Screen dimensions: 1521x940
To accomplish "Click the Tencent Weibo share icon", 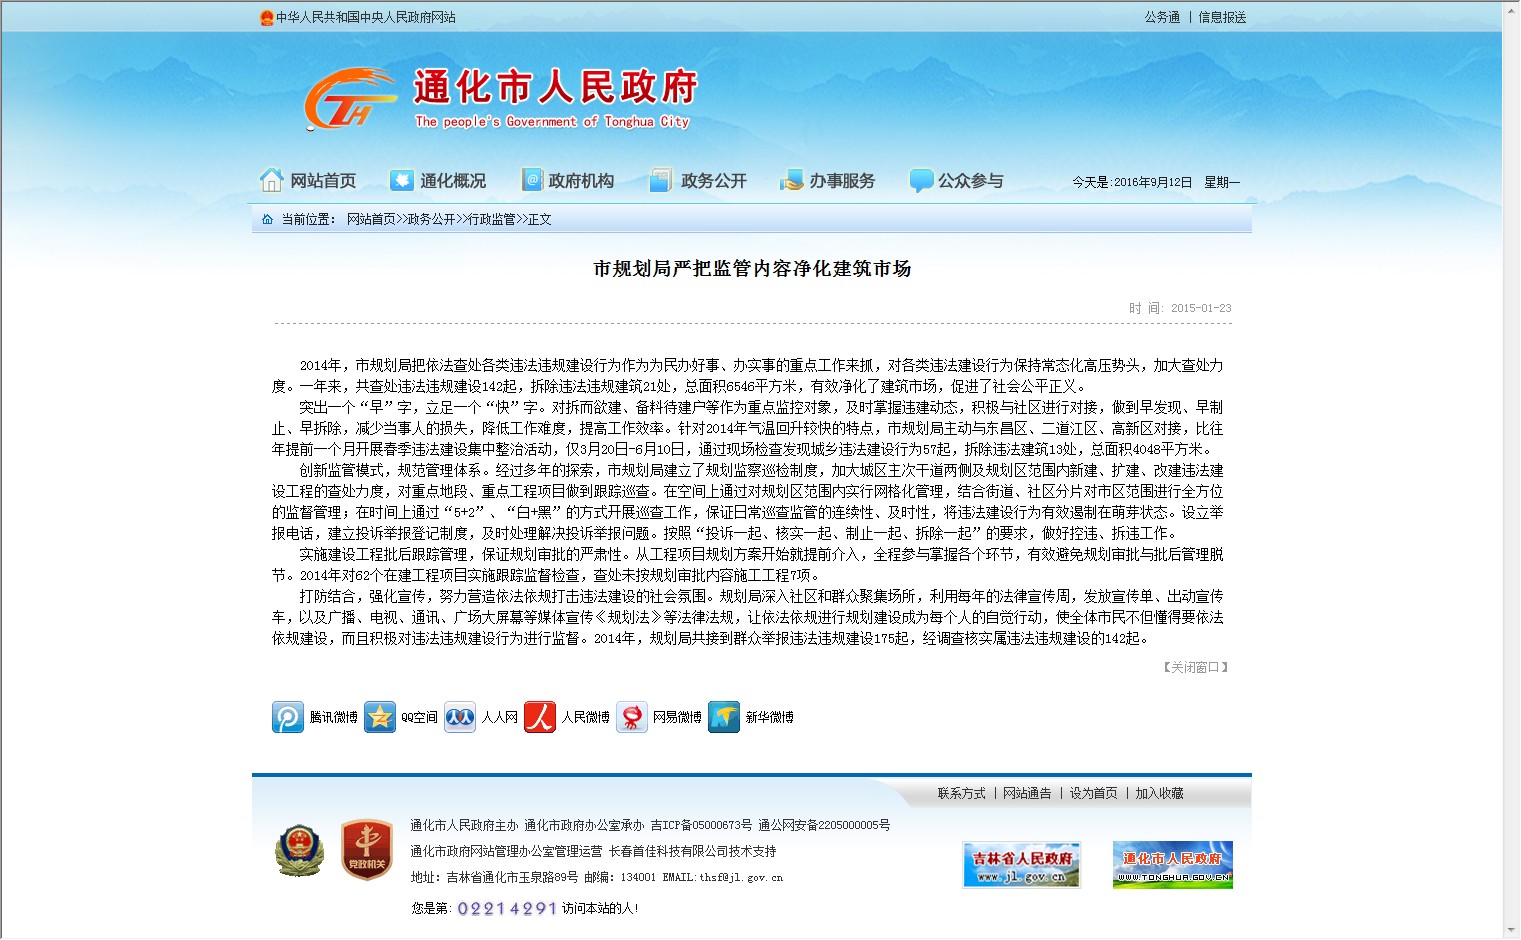I will (x=288, y=717).
